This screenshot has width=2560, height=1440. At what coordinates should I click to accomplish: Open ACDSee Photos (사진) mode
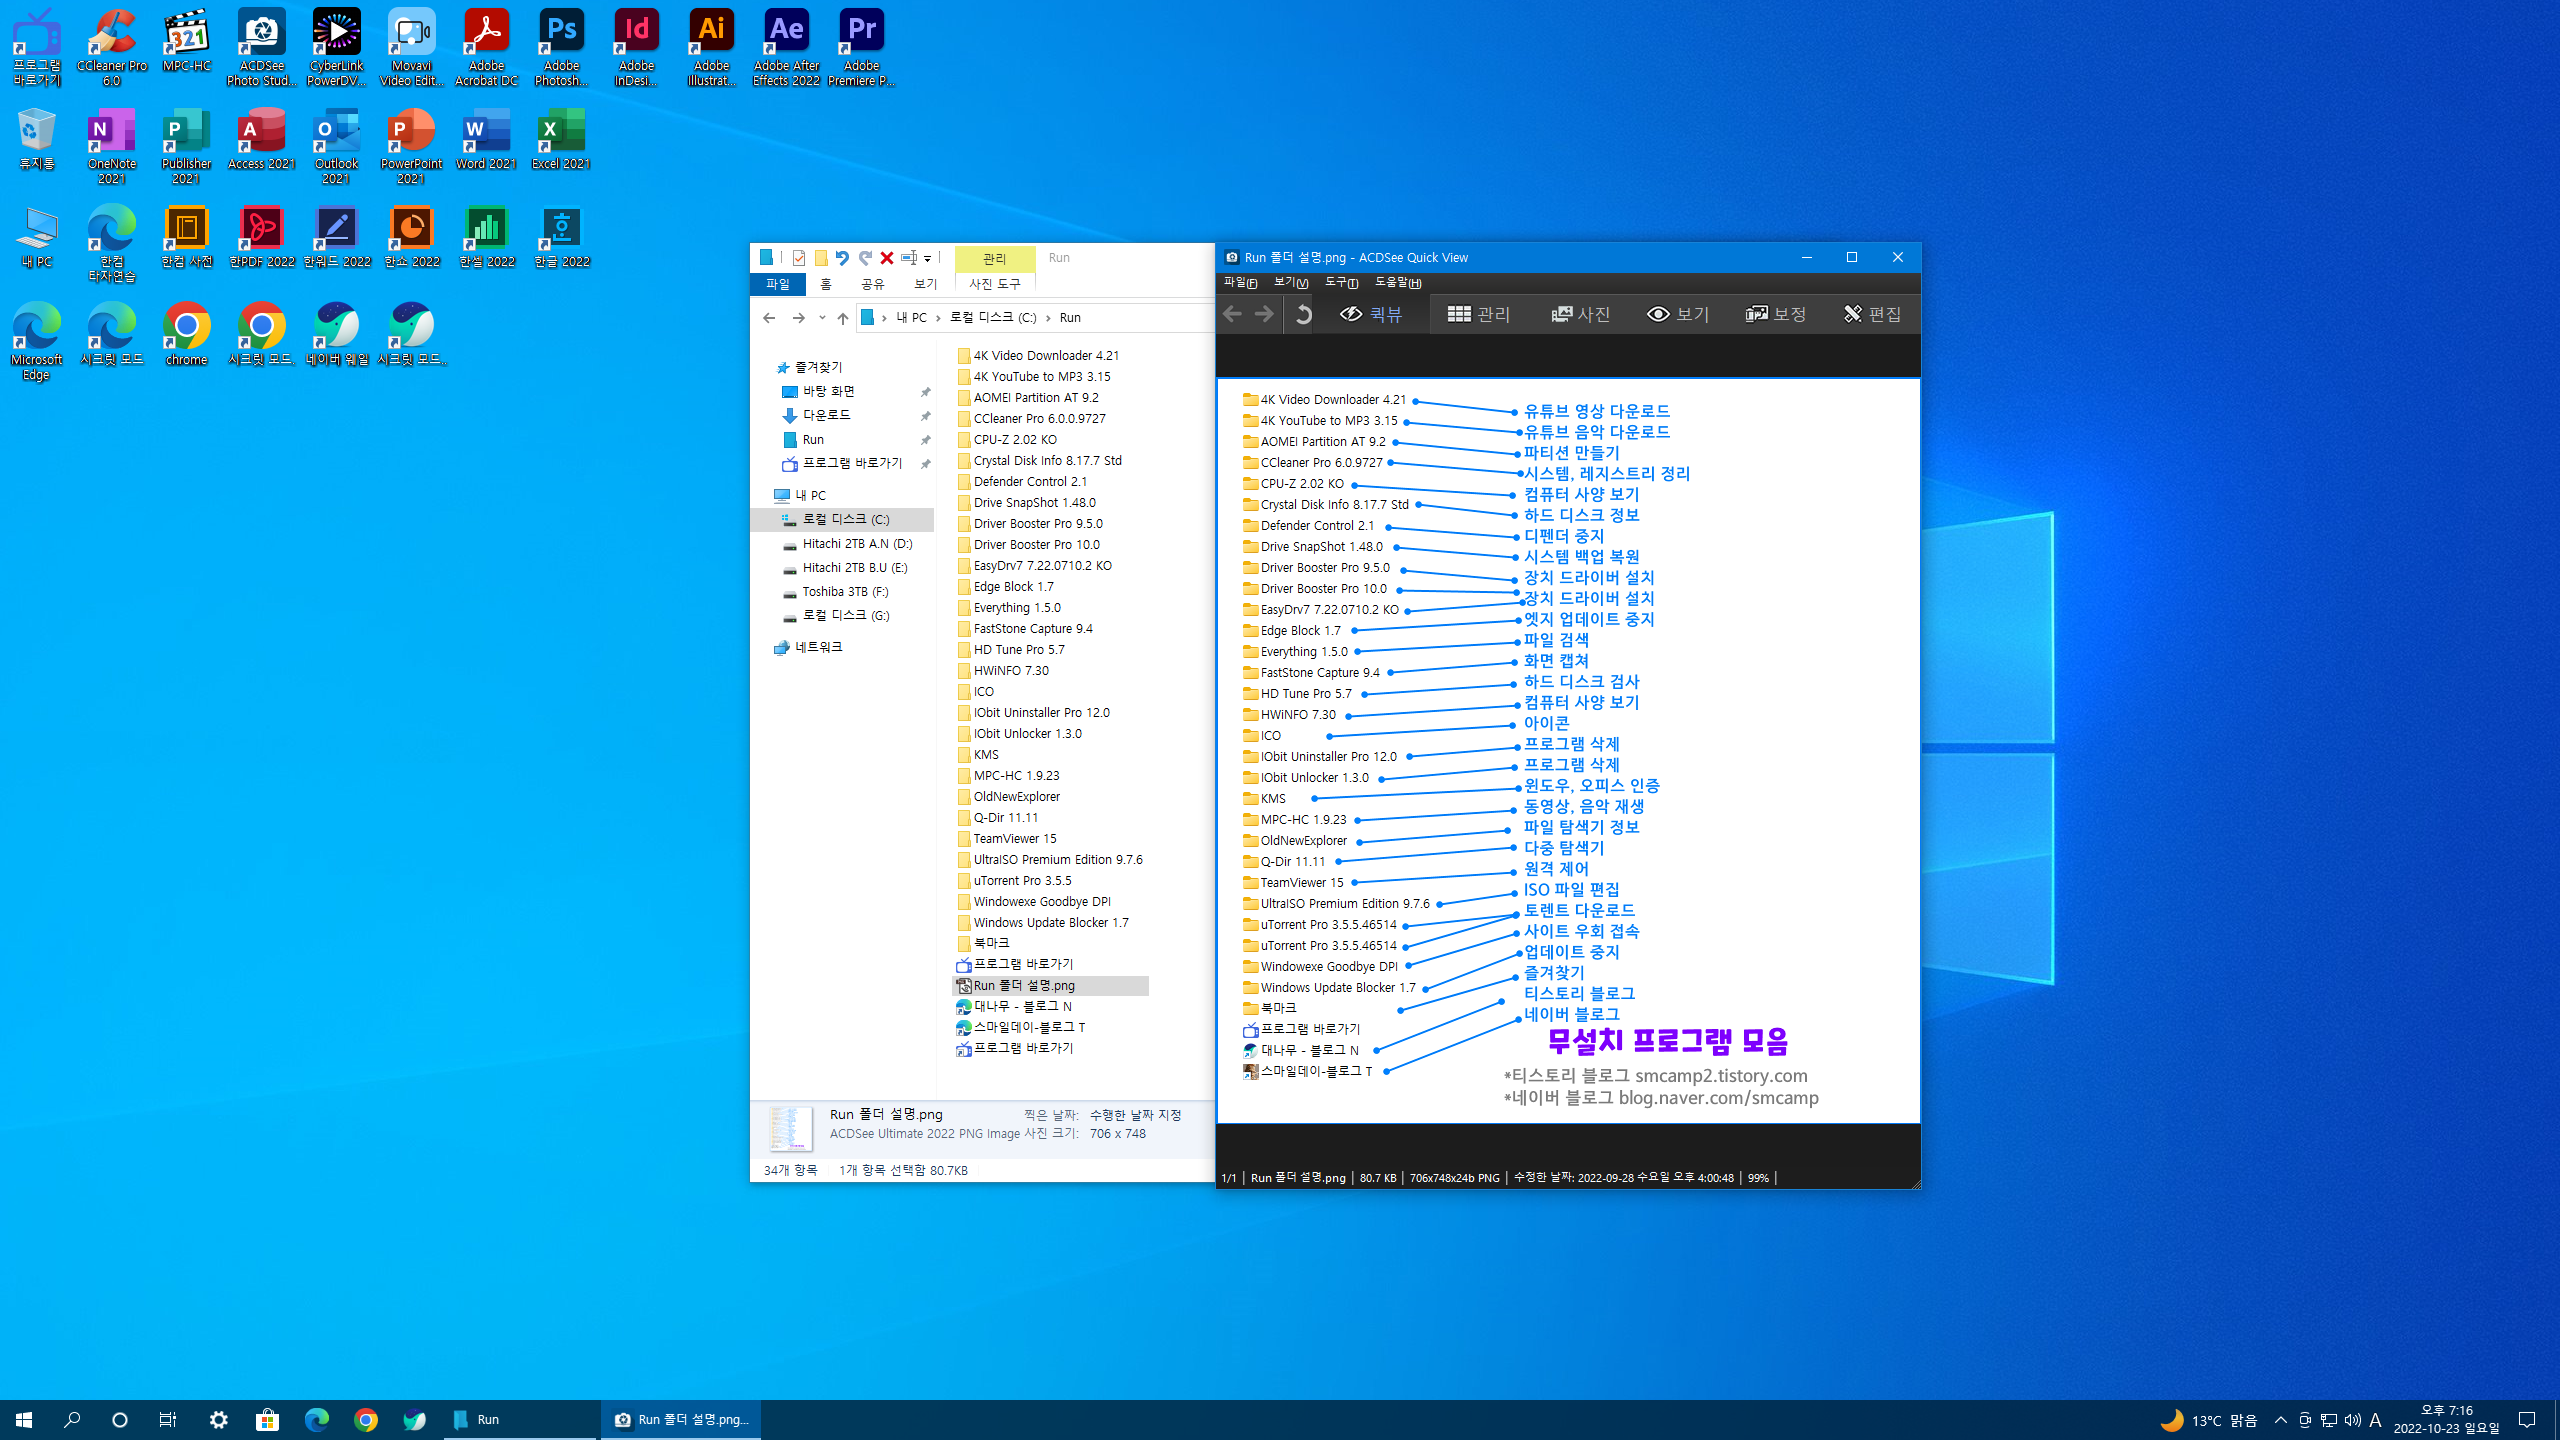click(x=1580, y=314)
